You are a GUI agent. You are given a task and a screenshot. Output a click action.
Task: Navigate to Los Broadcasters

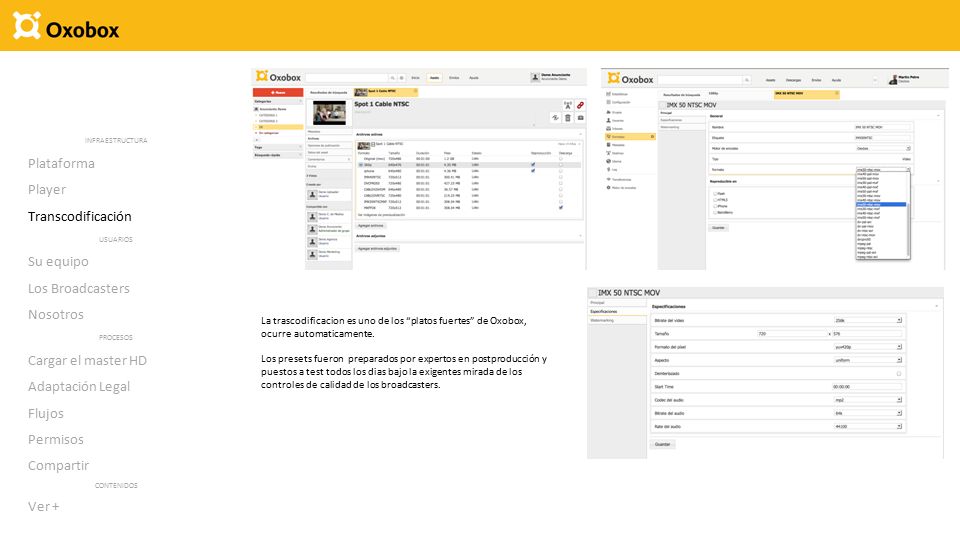[x=78, y=288]
